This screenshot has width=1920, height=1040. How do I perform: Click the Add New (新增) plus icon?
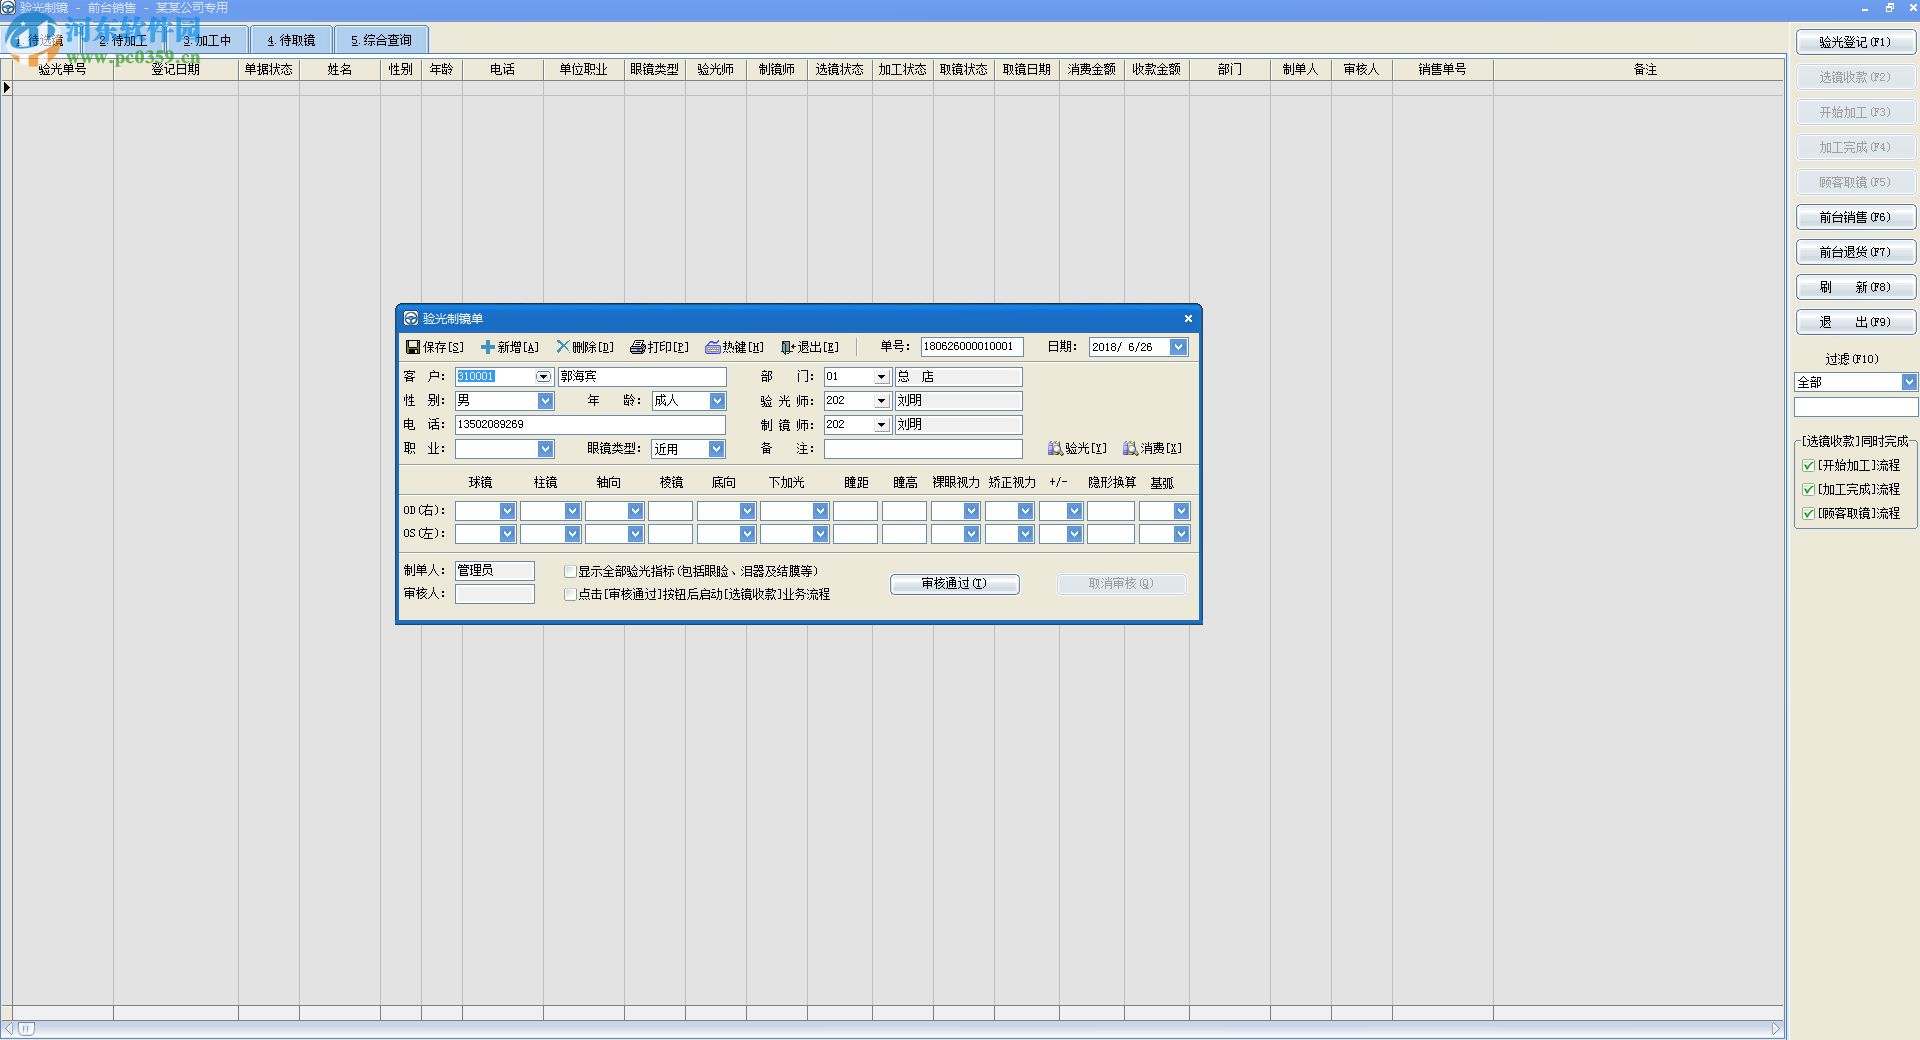488,347
